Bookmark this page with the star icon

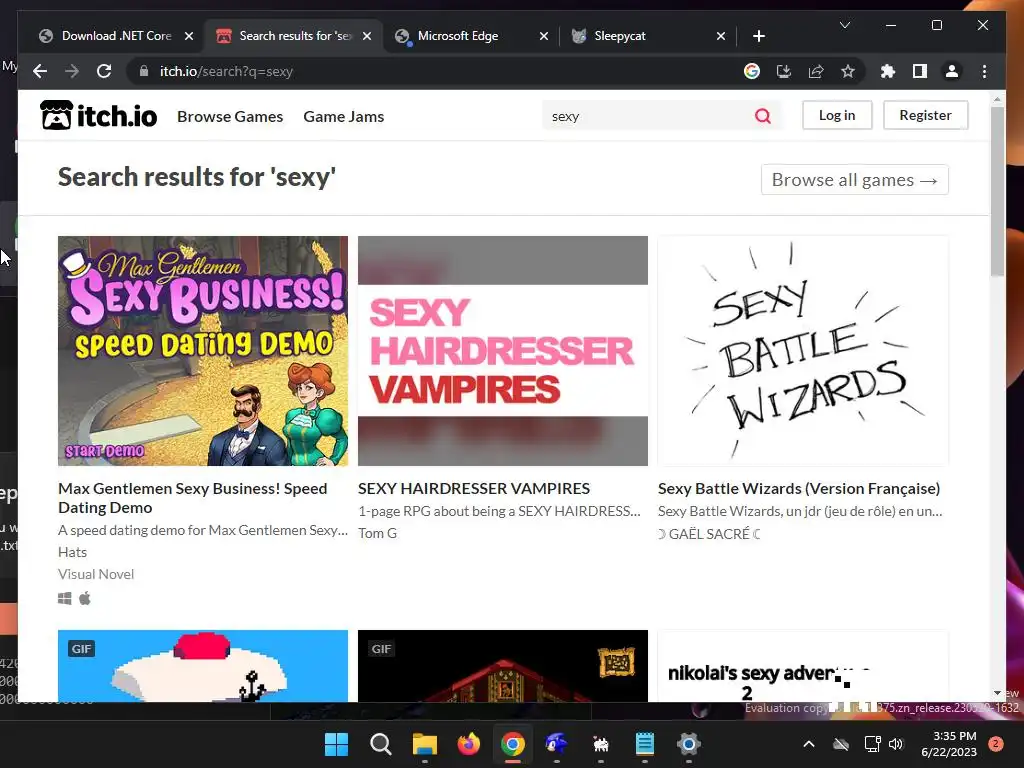point(848,71)
